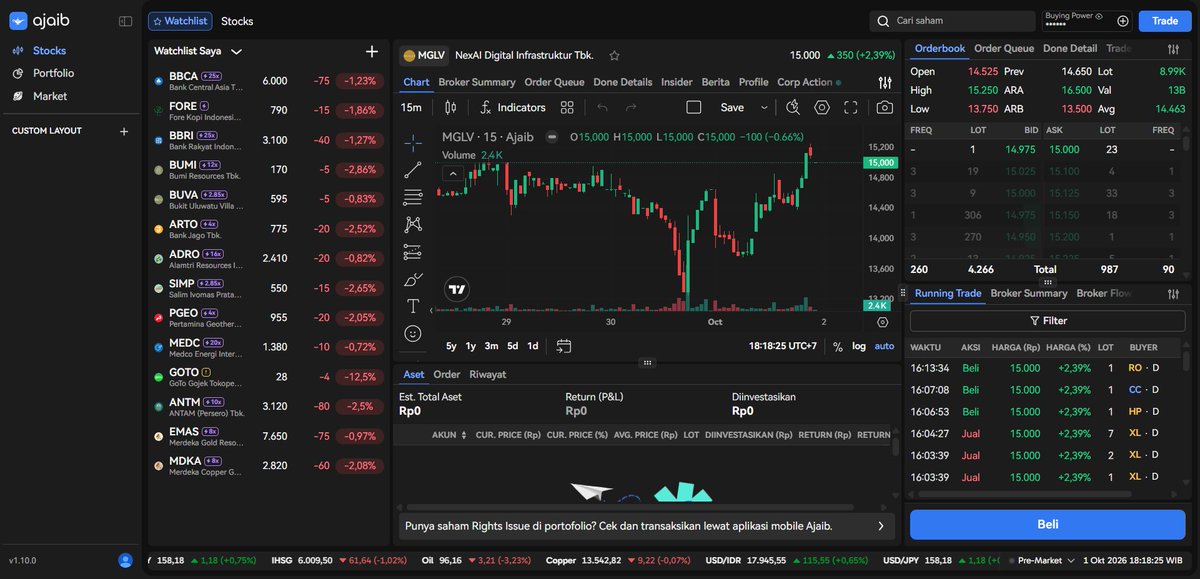This screenshot has width=1200, height=579.
Task: Set chart range to 5d
Action: (x=512, y=346)
